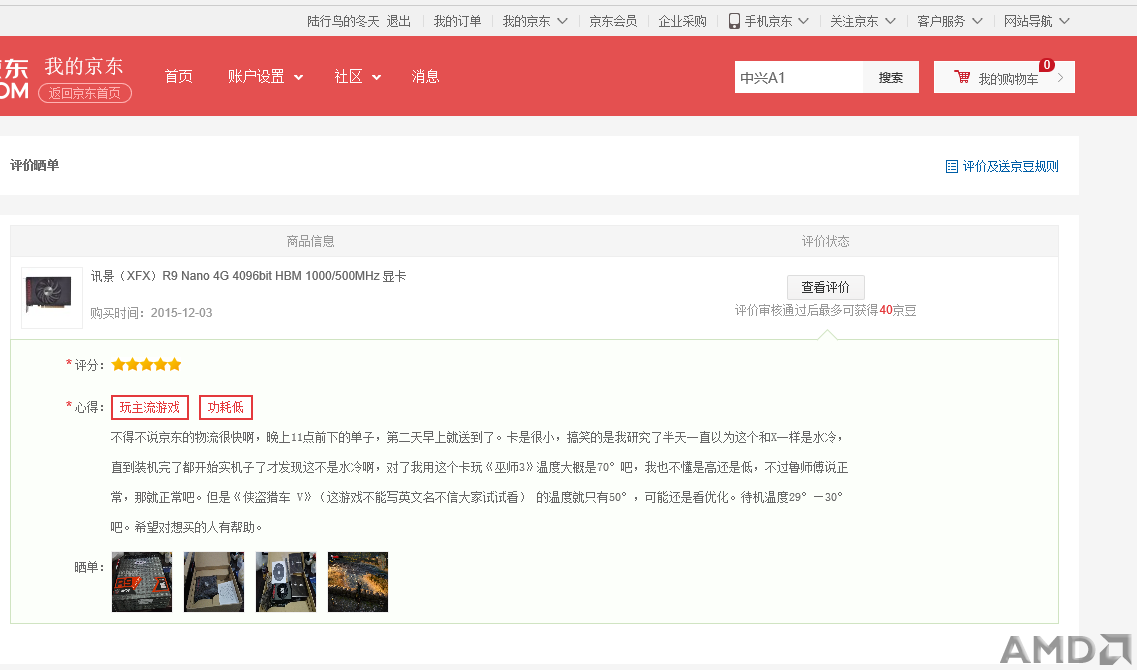Open first review photo showing R9 box
Image resolution: width=1137 pixels, height=670 pixels.
142,582
